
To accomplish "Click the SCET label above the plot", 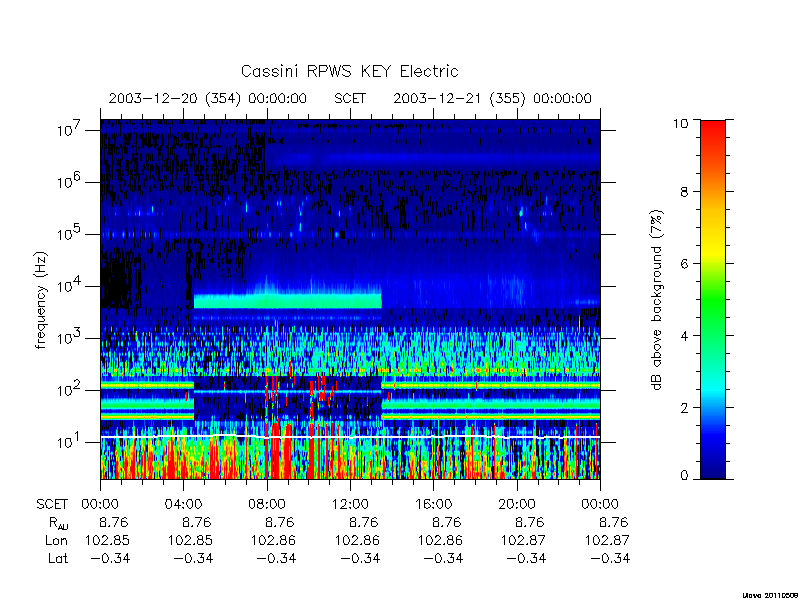I will click(x=350, y=98).
